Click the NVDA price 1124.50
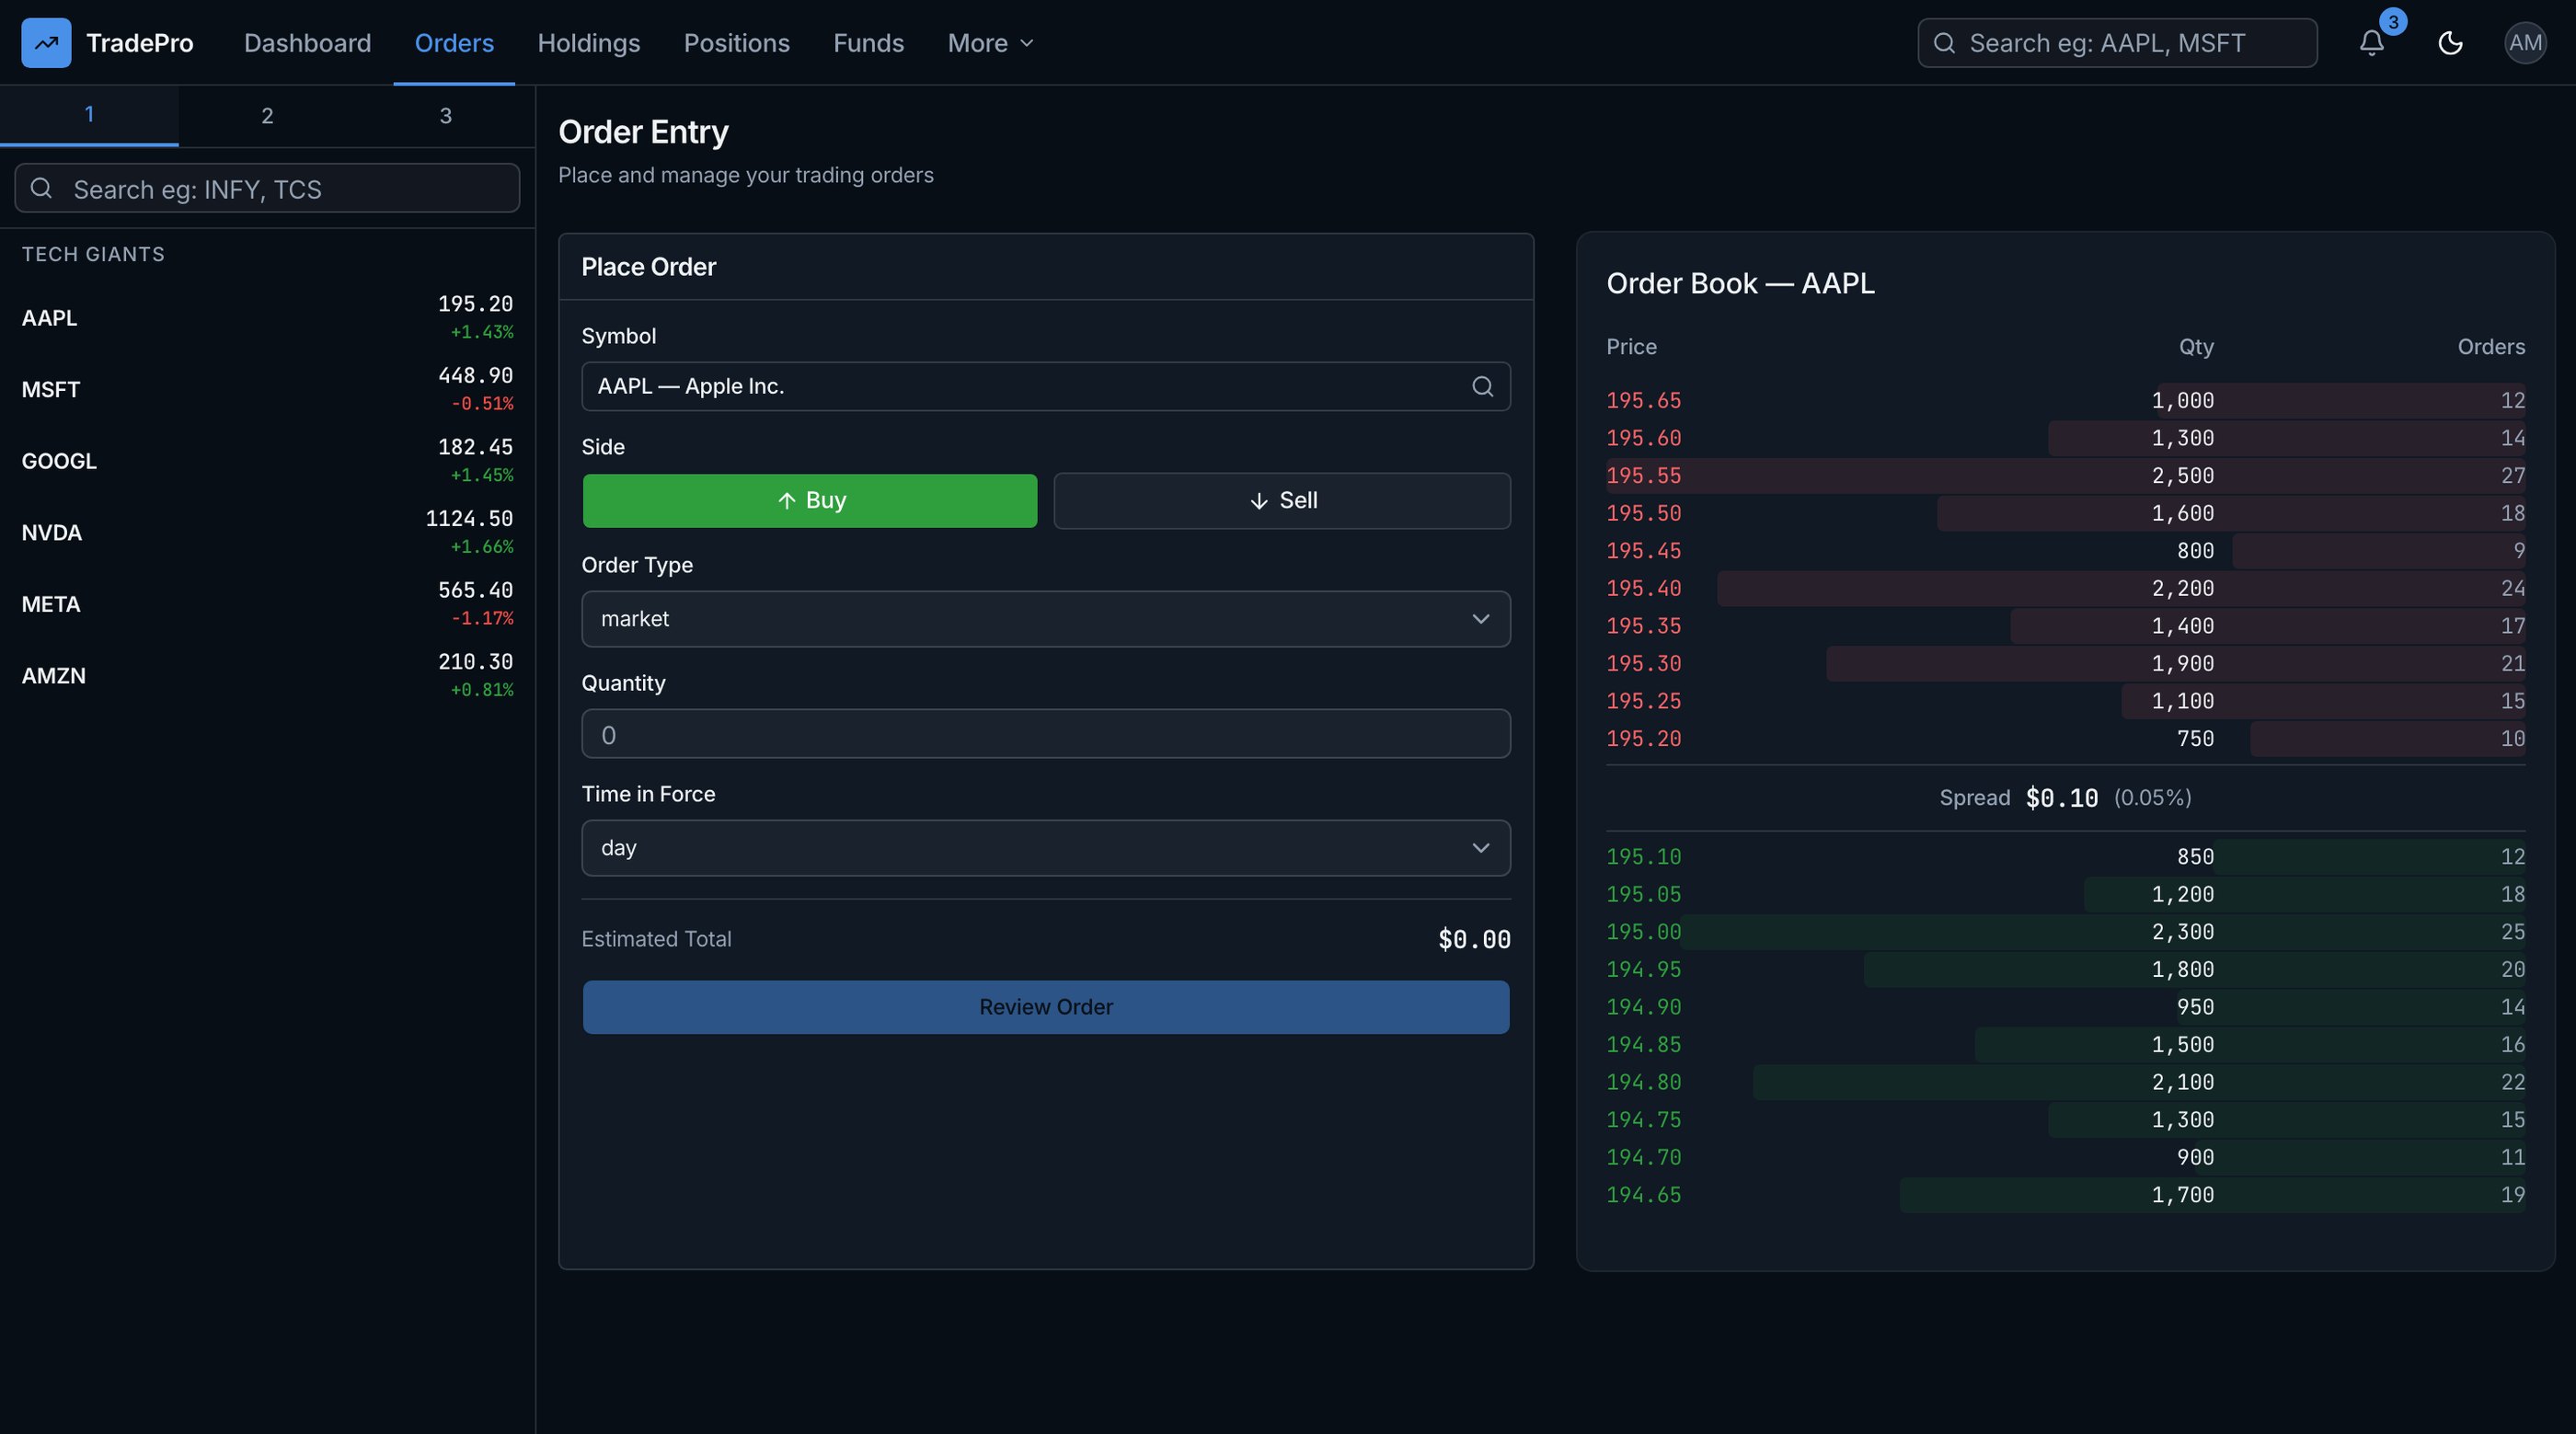The height and width of the screenshot is (1434, 2576). coord(469,519)
